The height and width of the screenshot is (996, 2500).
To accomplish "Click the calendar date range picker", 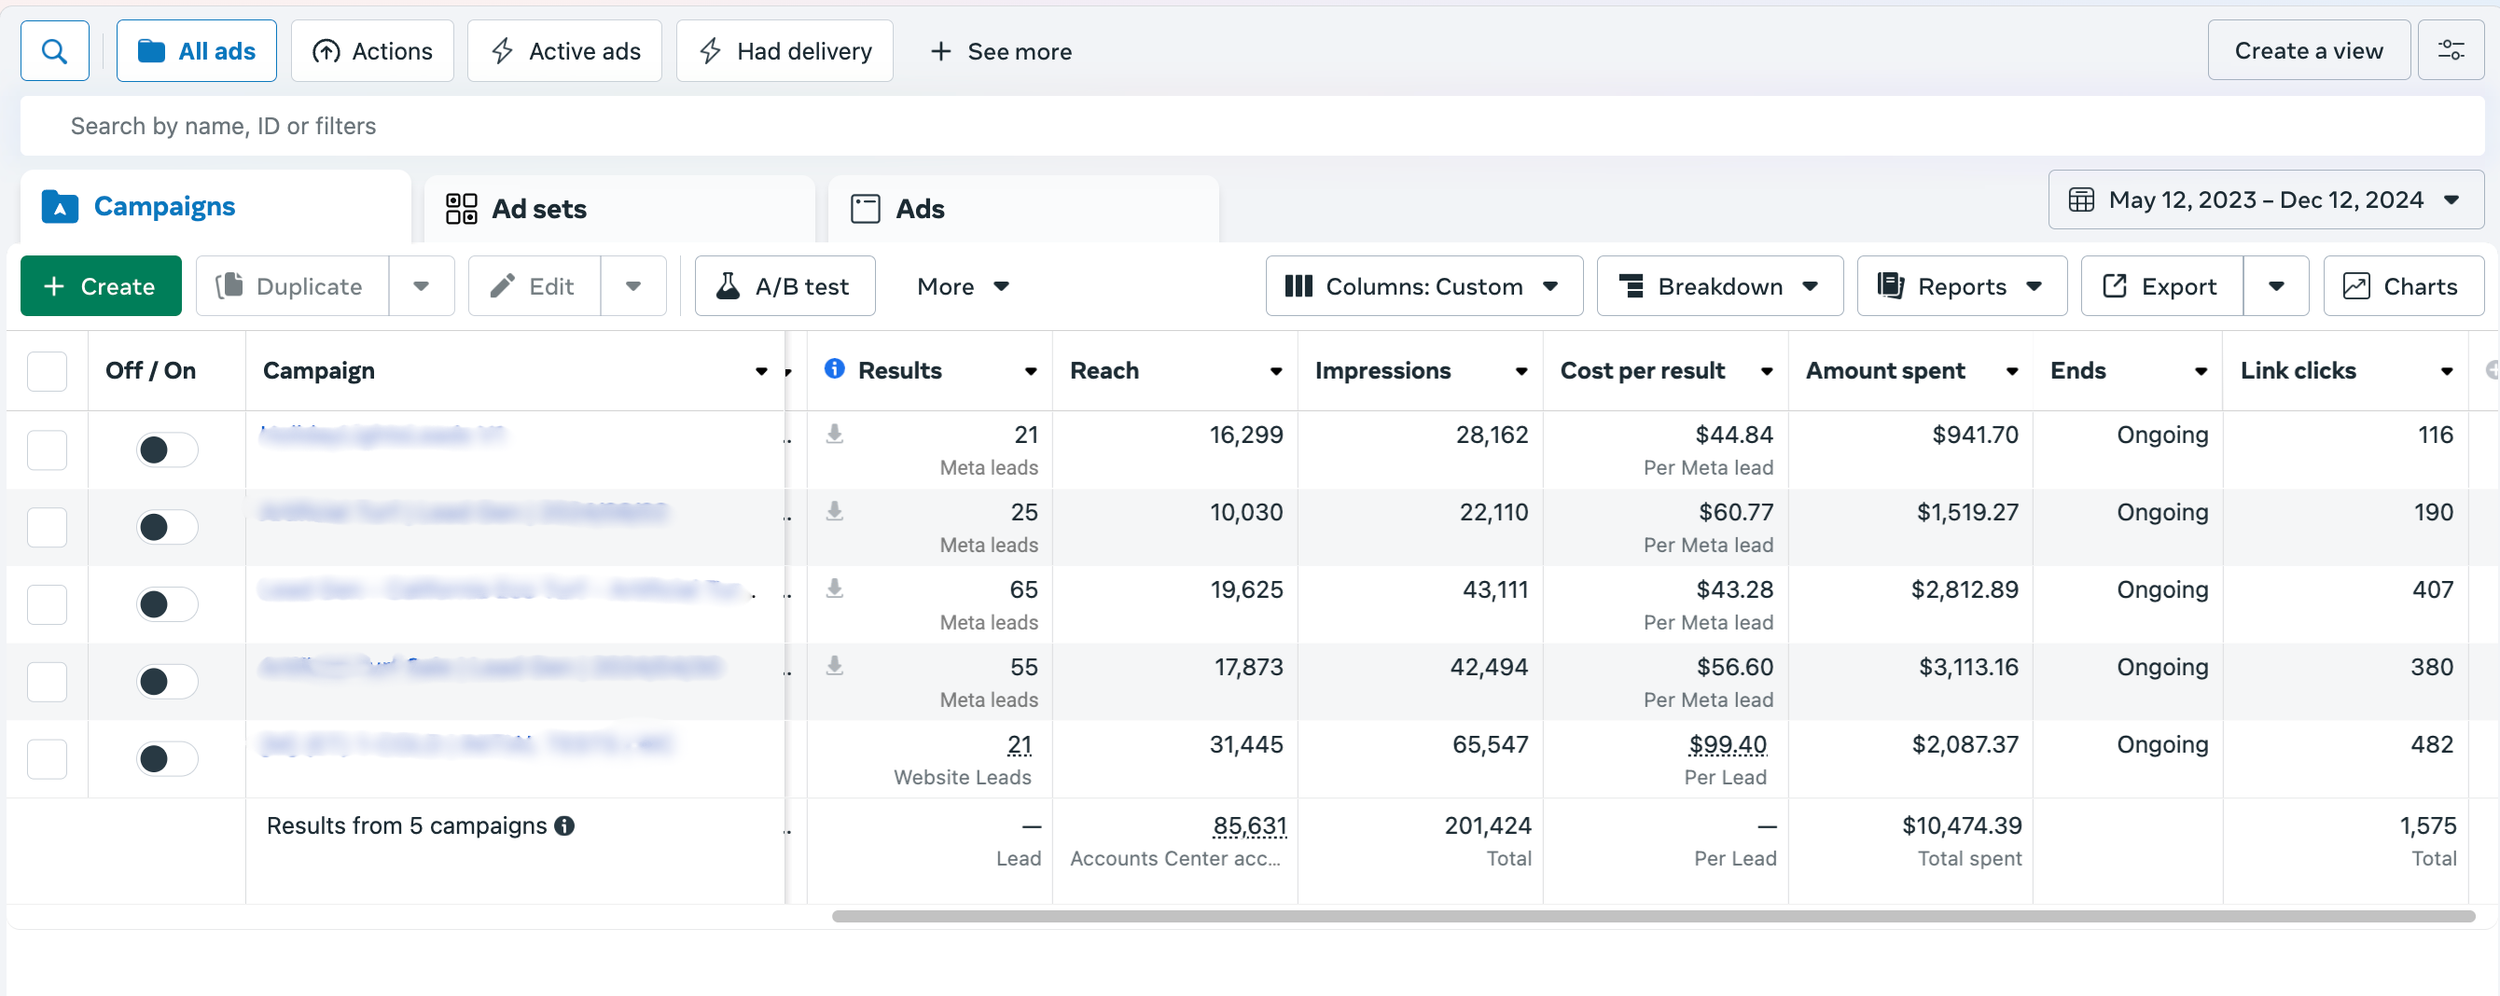I will point(2265,200).
